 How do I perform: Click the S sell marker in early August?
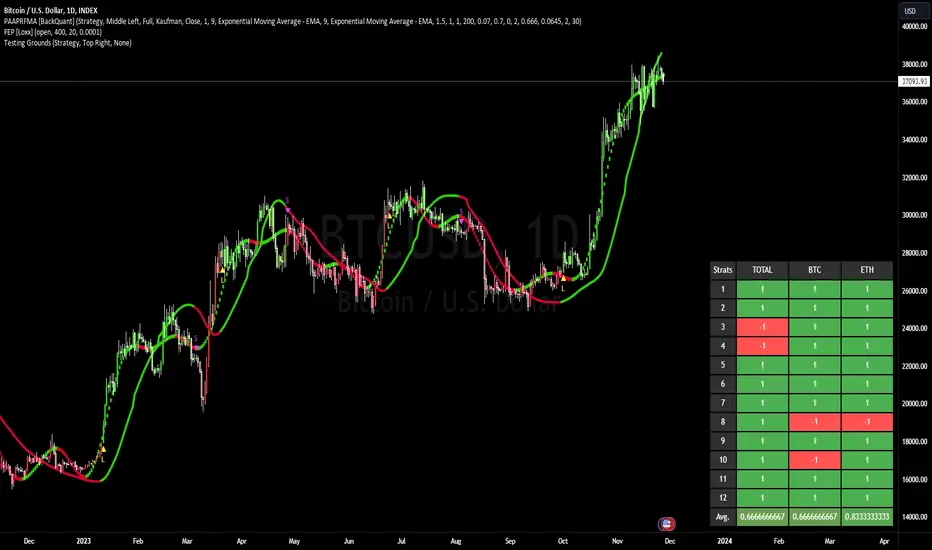[461, 216]
